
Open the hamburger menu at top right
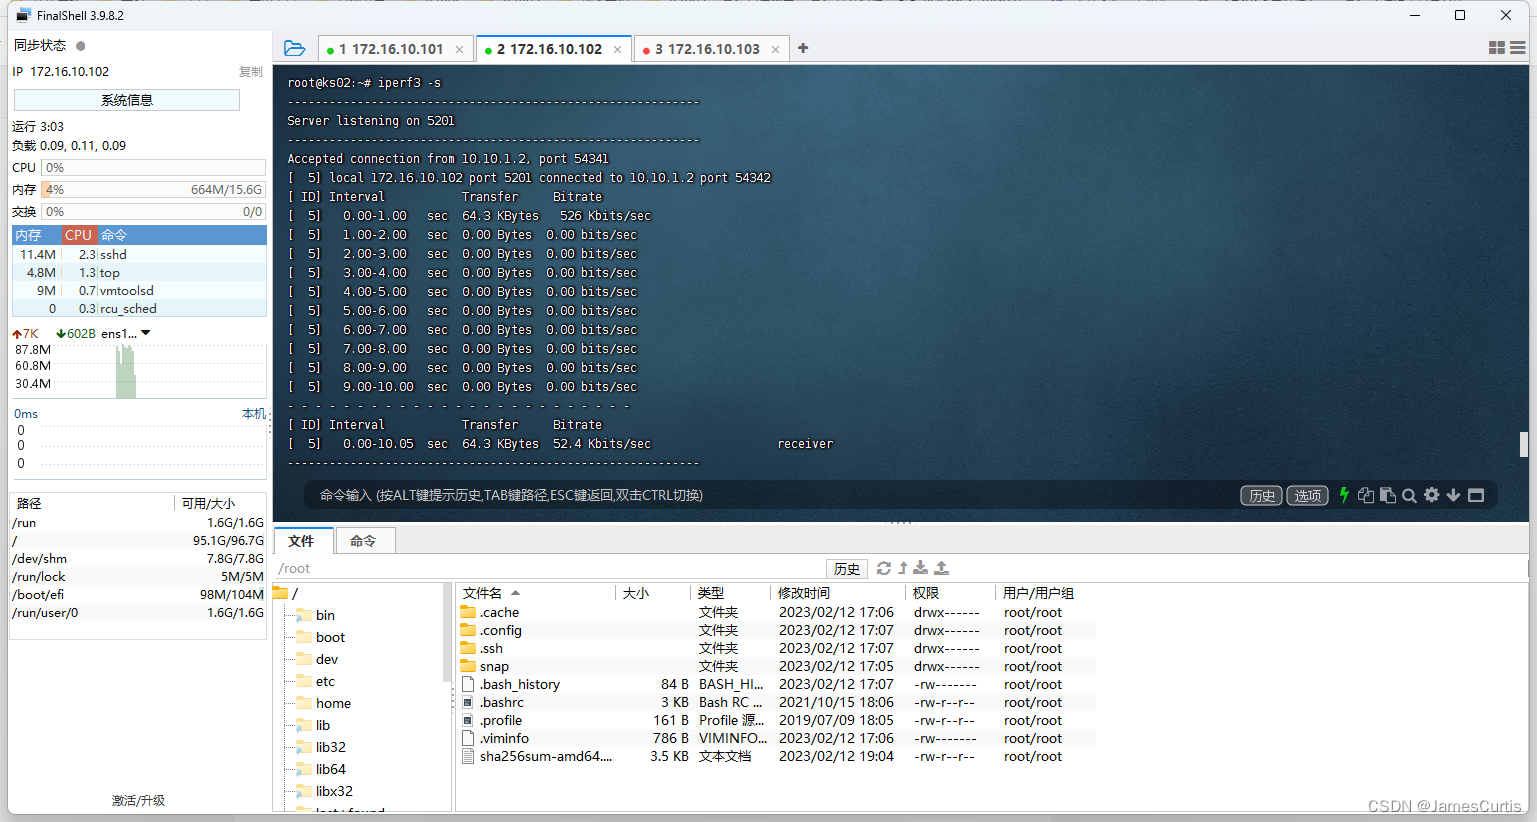[x=1518, y=48]
